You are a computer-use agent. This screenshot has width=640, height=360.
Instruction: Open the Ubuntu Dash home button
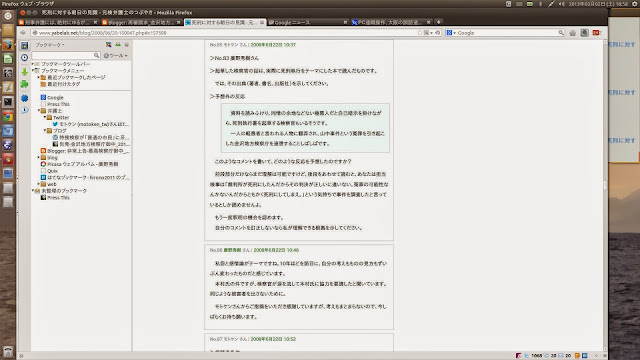(8, 16)
